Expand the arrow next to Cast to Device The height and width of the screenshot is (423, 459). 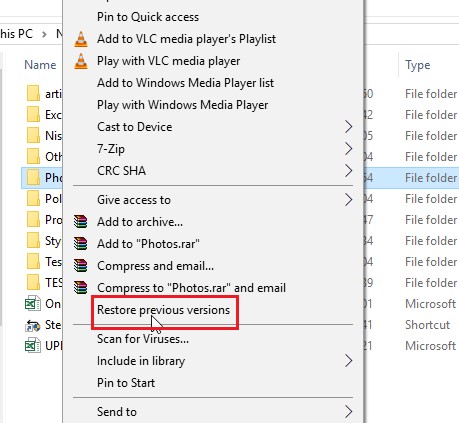pos(348,127)
